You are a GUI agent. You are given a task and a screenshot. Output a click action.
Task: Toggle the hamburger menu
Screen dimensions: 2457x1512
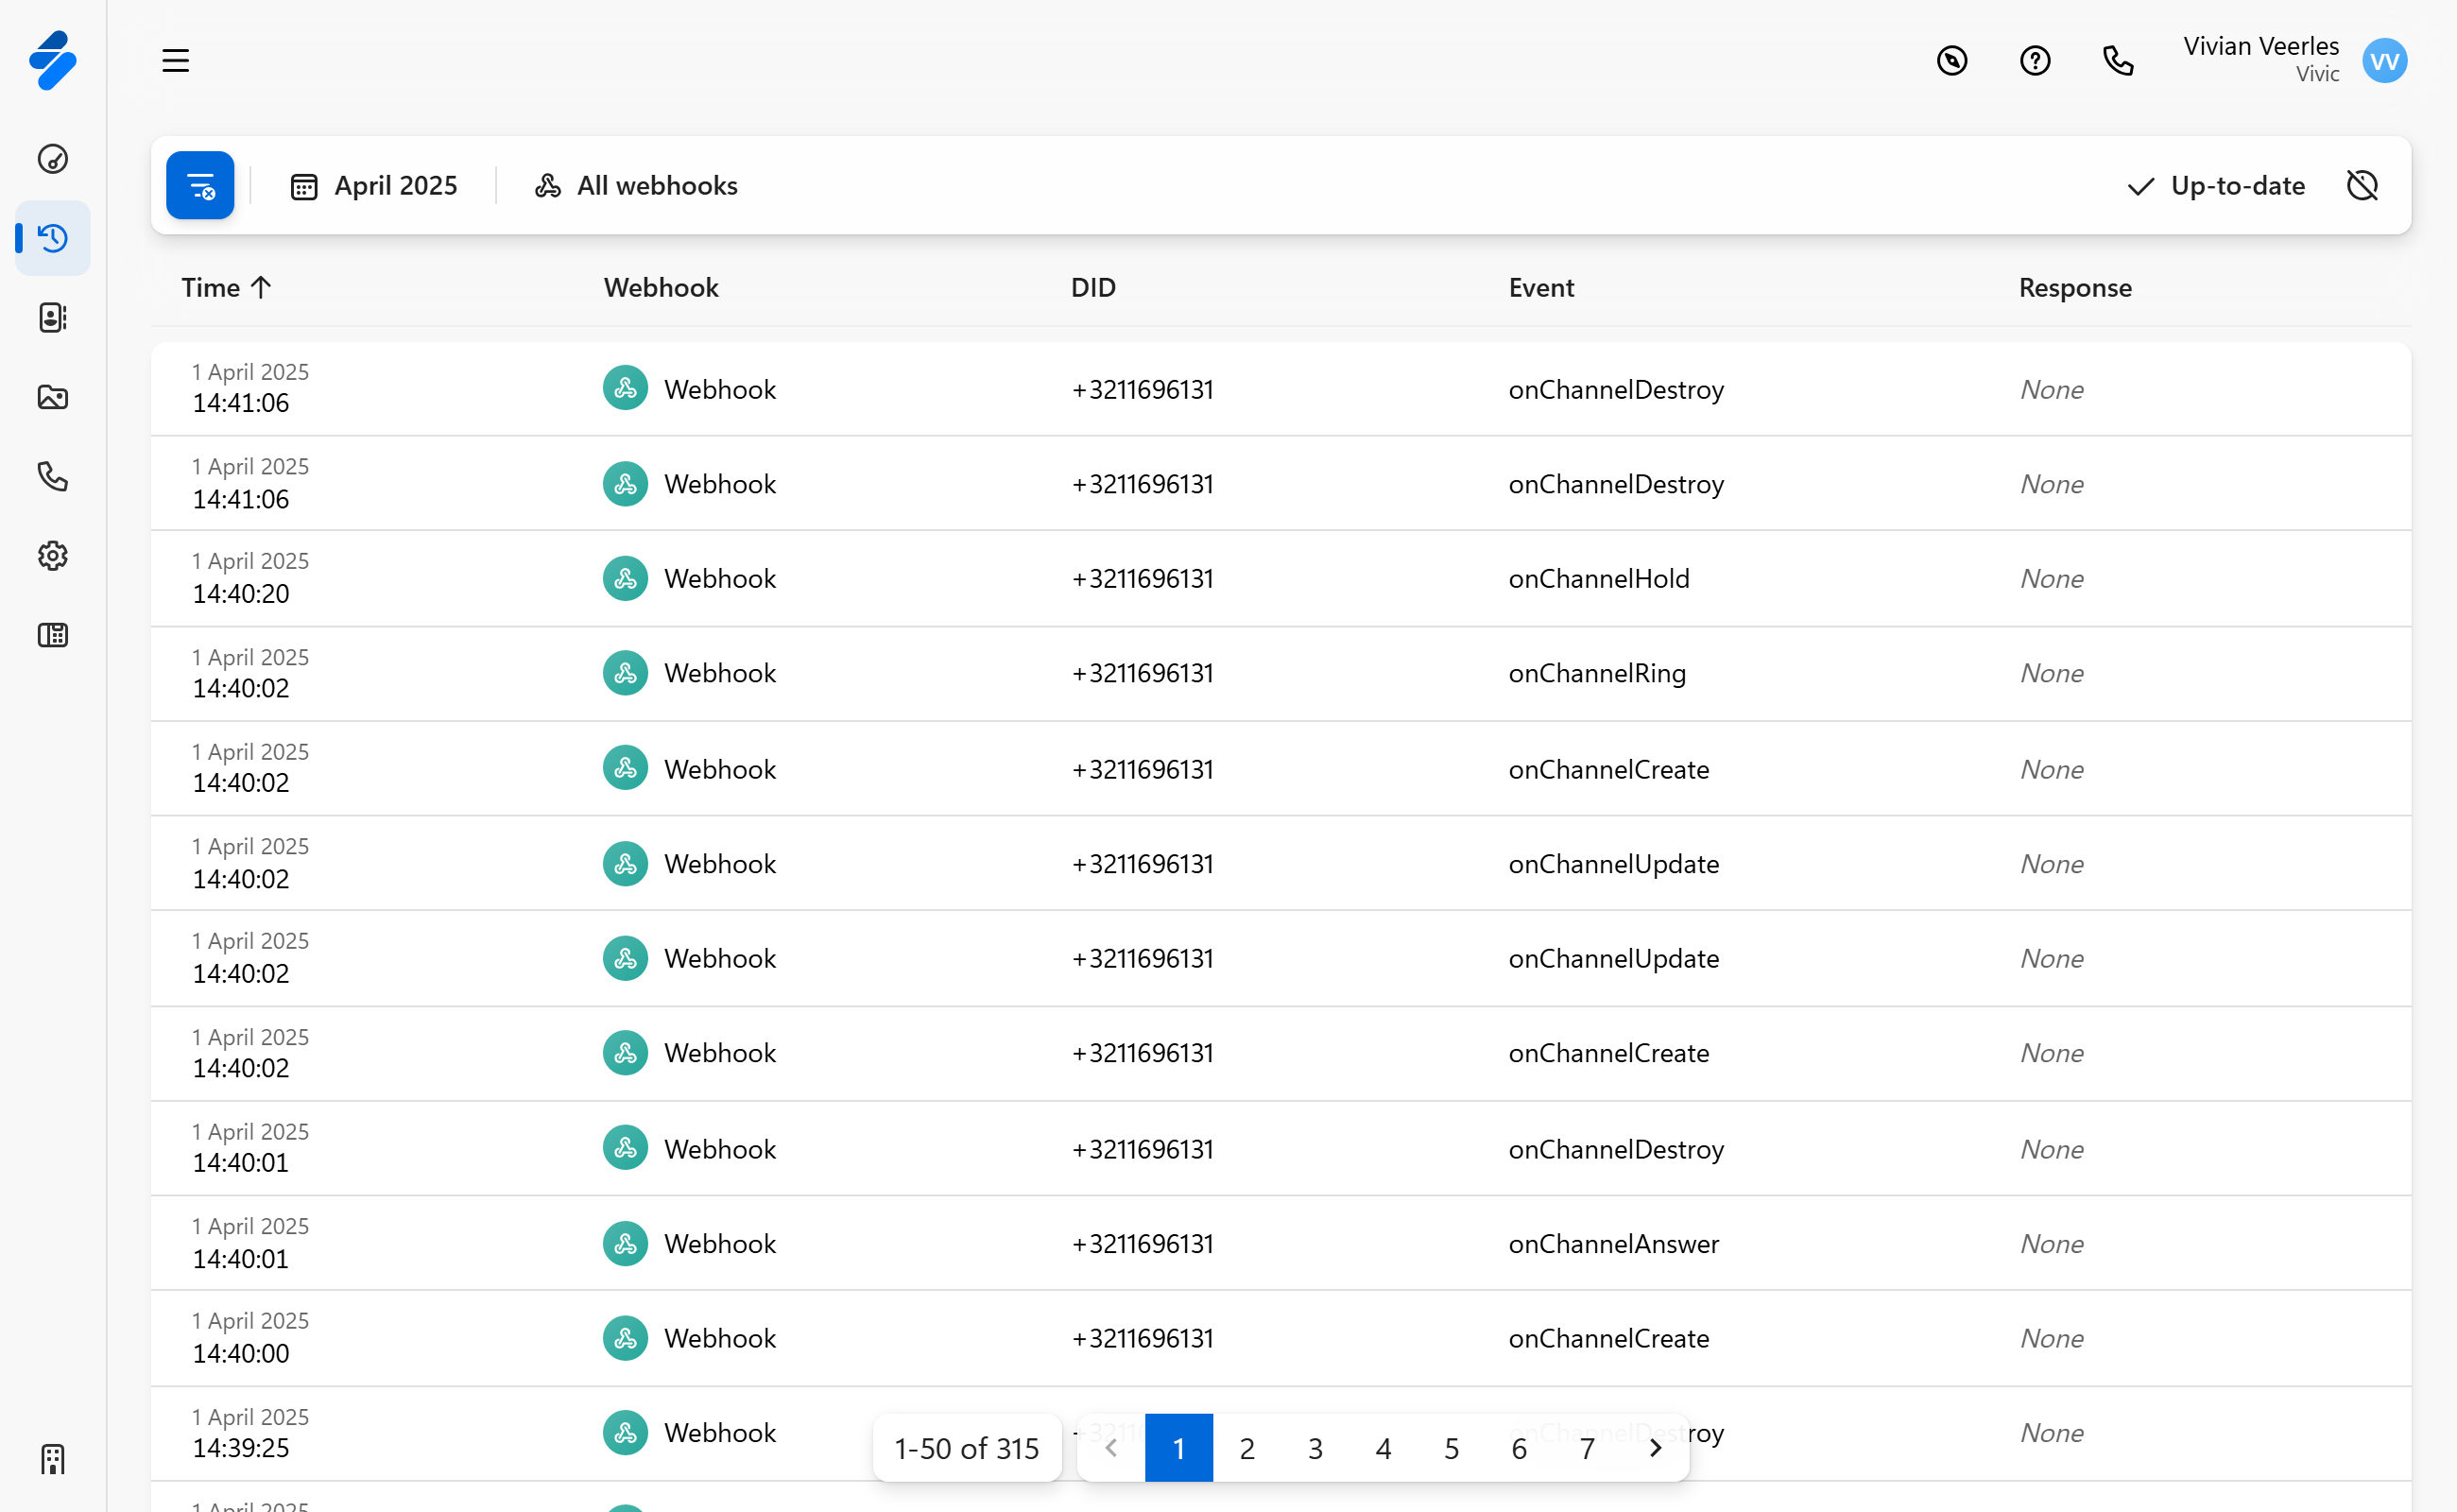[x=176, y=61]
